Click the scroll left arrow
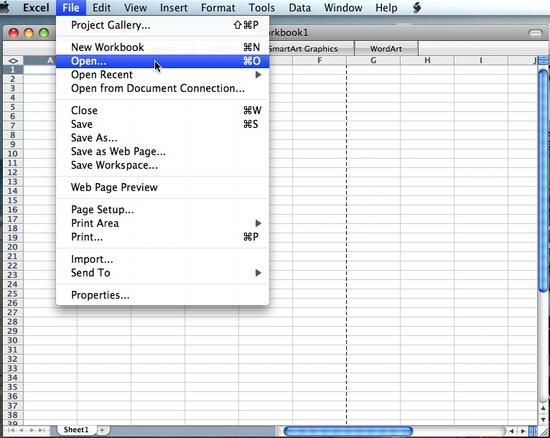Viewport: 550px width, 438px height. pos(512,431)
